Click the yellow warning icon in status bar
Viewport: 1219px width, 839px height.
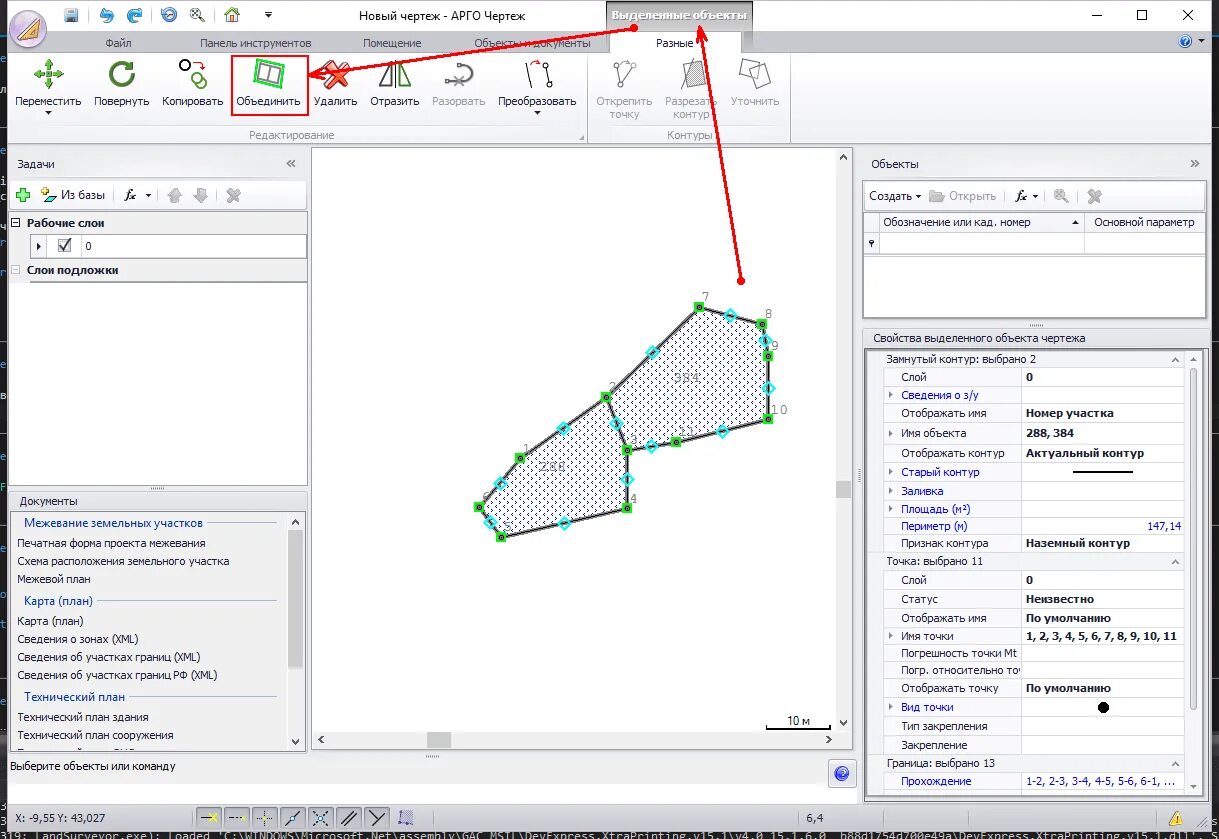[1176, 818]
